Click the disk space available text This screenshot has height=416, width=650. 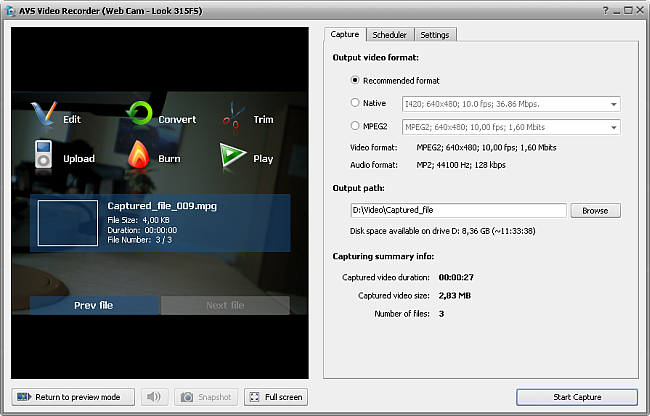pos(443,231)
